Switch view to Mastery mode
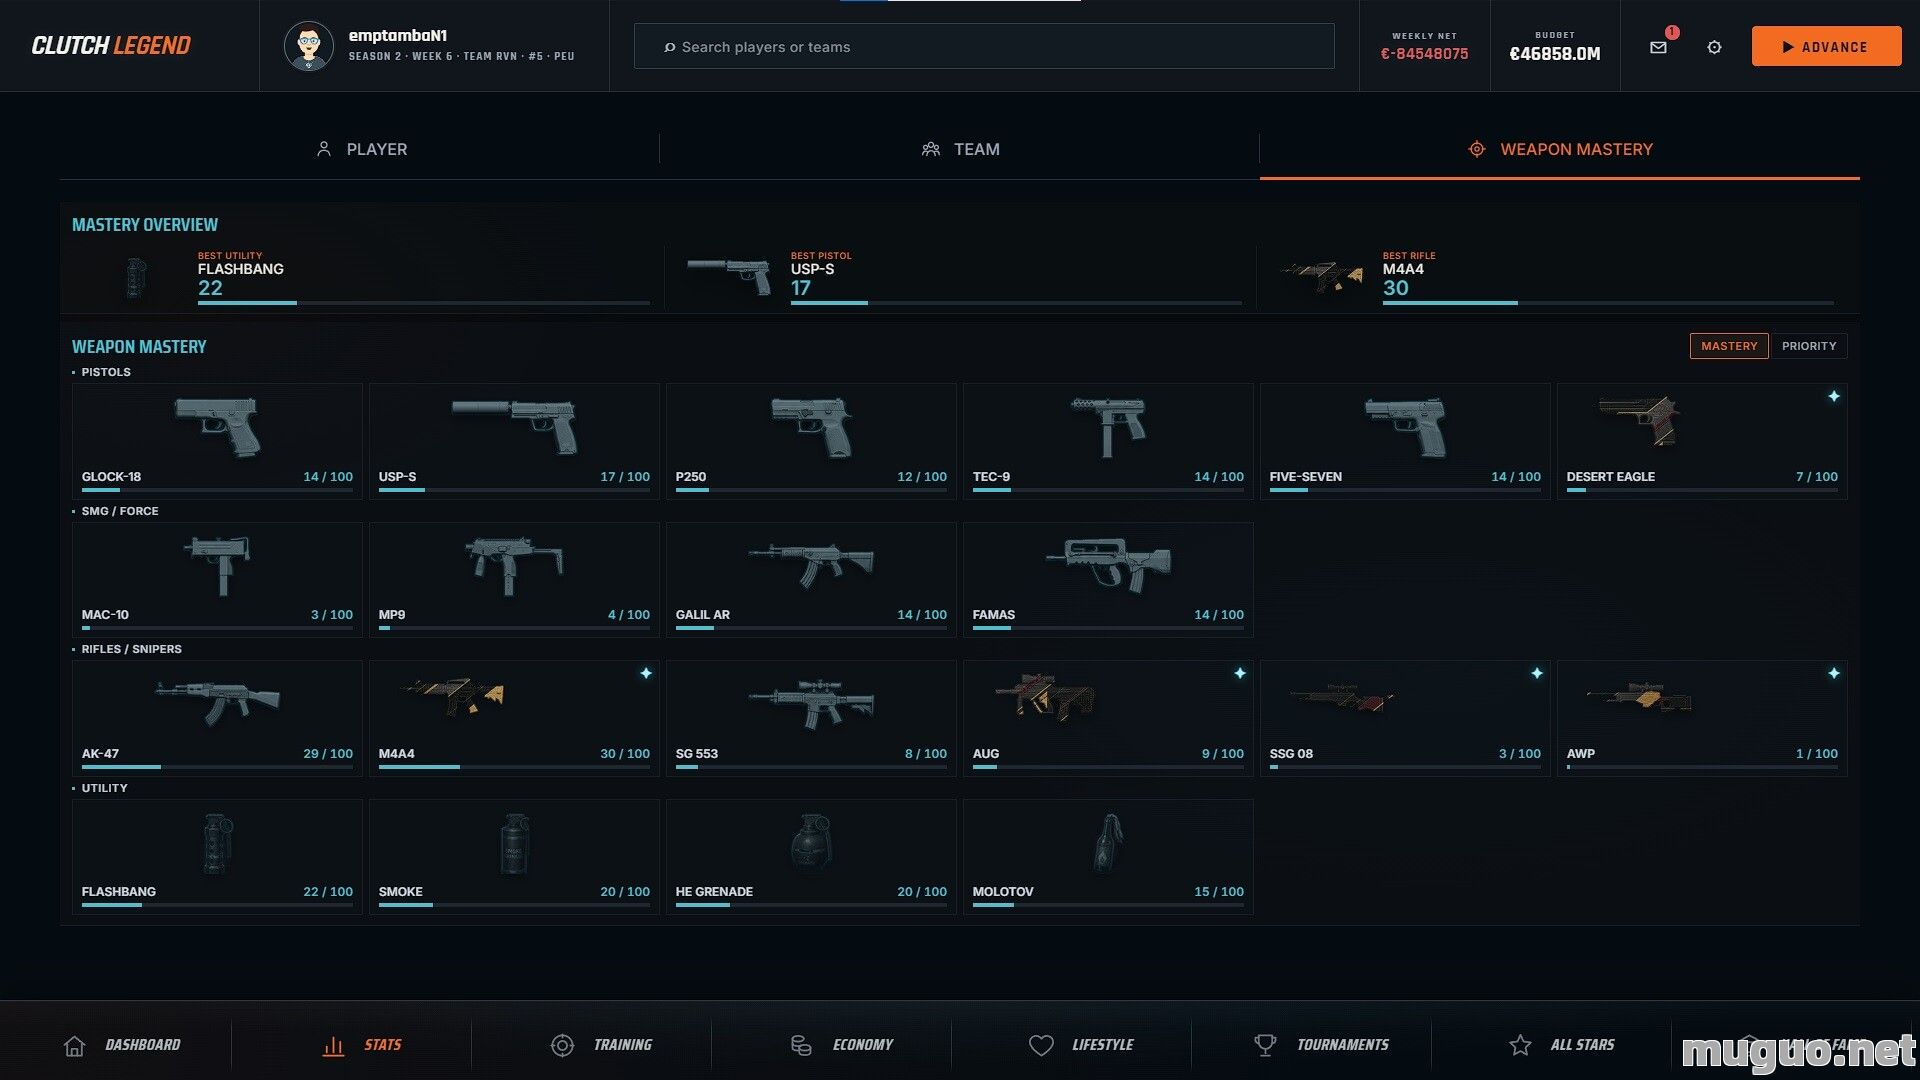Viewport: 1920px width, 1080px height. click(x=1729, y=346)
